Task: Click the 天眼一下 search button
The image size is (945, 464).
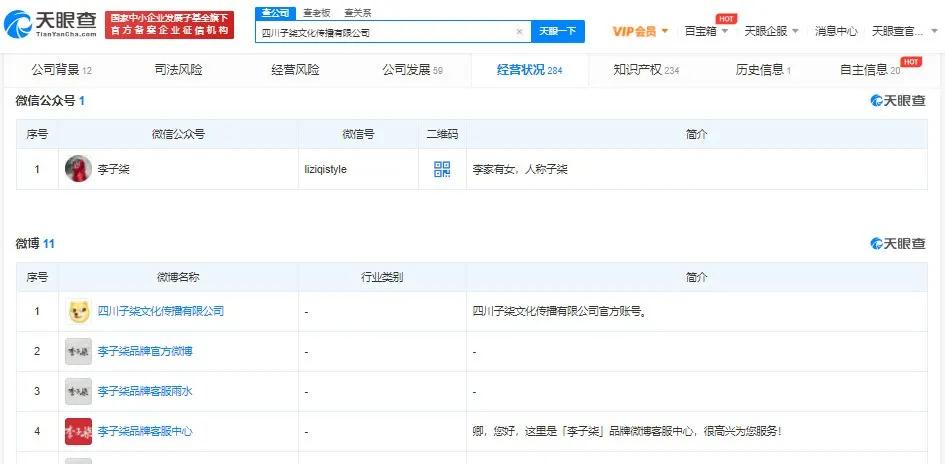Action: tap(557, 31)
